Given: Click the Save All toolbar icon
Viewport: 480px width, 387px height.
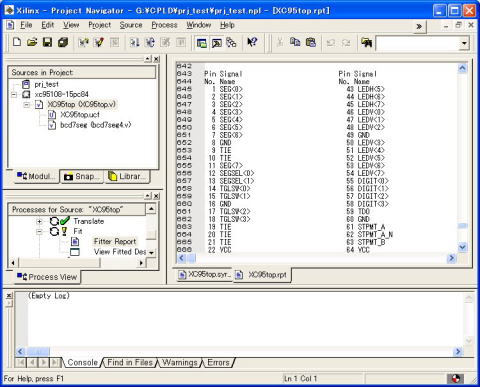Looking at the screenshot, I should pos(63,42).
